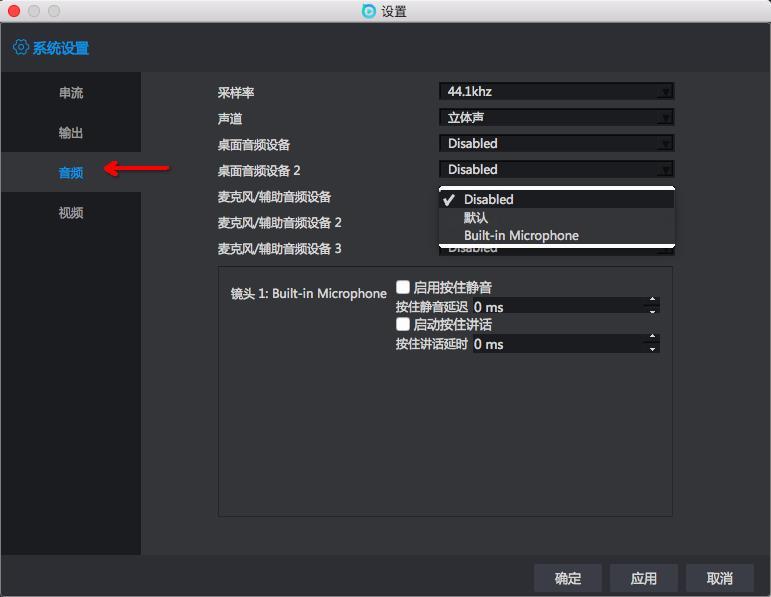Open the 采样率 44.1khz dropdown
This screenshot has width=771, height=597.
point(556,91)
